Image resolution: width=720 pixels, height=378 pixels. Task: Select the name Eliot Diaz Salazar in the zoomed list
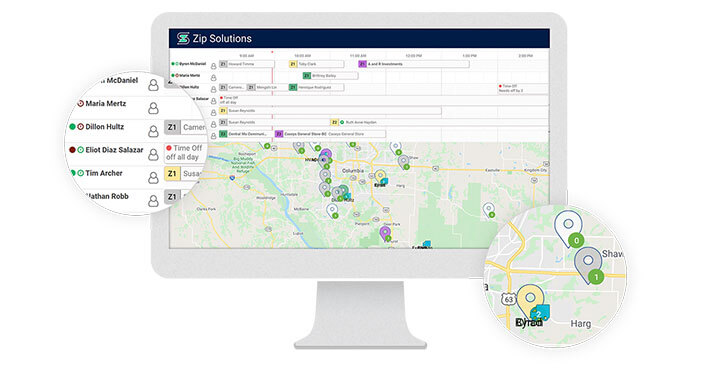point(114,150)
